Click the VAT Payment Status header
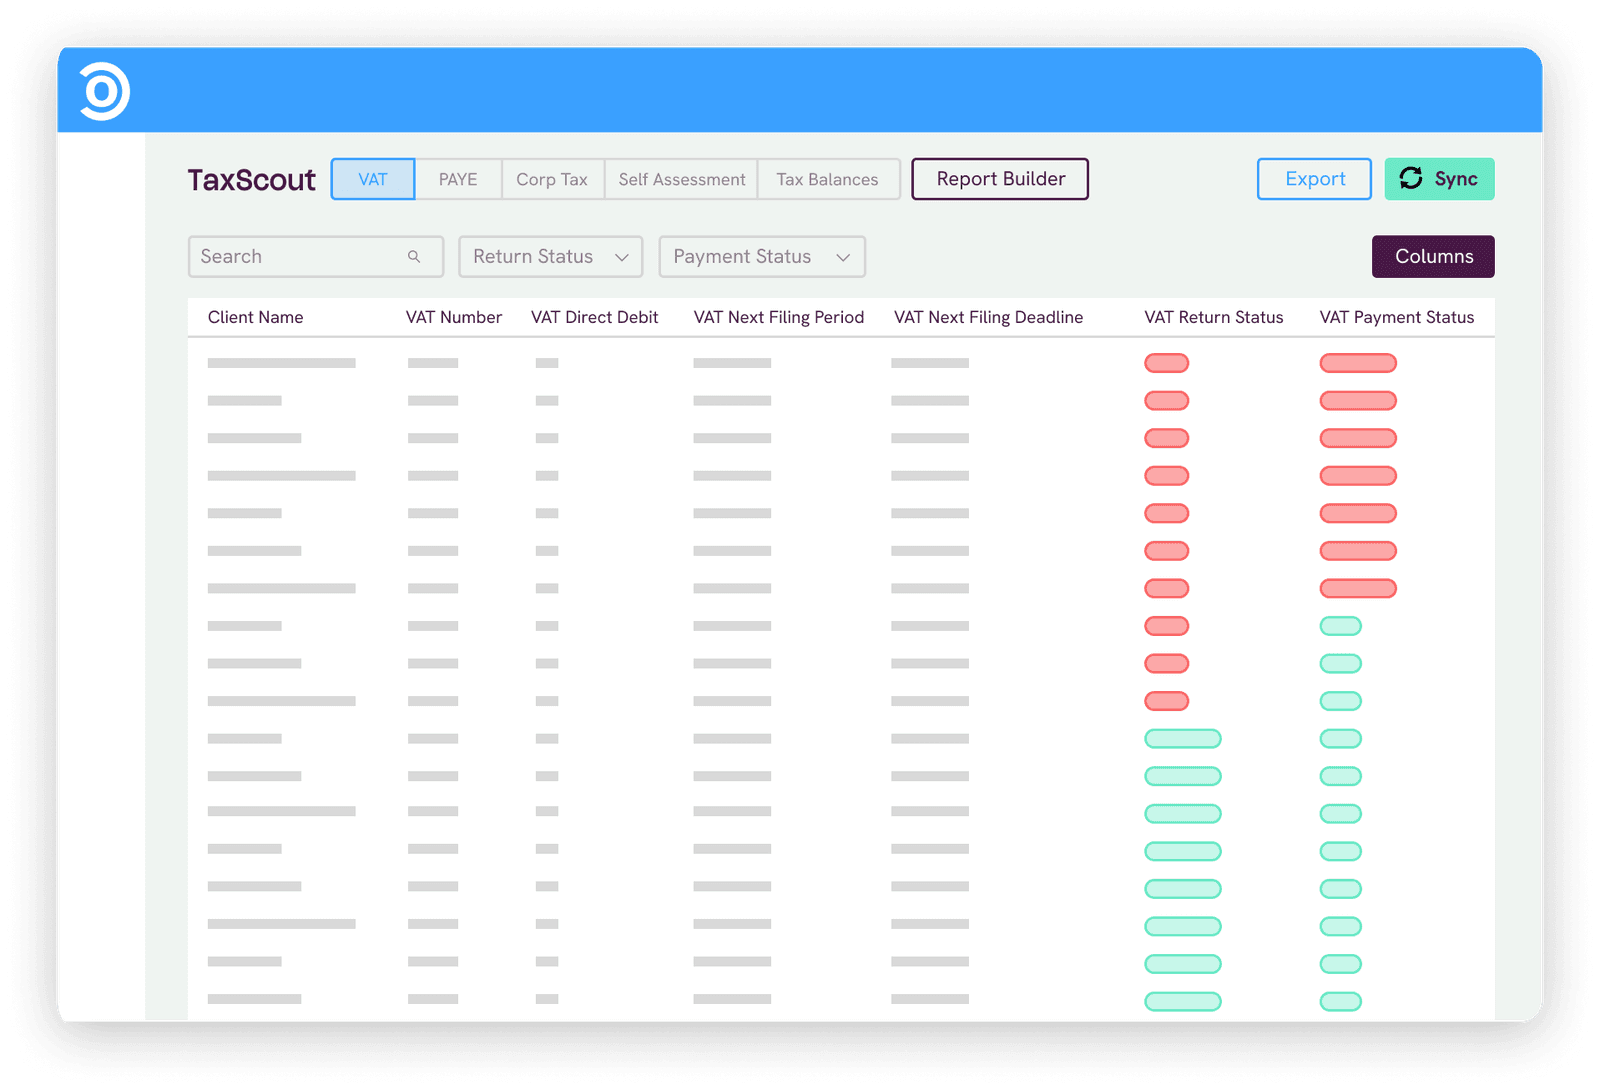1600x1090 pixels. click(1397, 317)
